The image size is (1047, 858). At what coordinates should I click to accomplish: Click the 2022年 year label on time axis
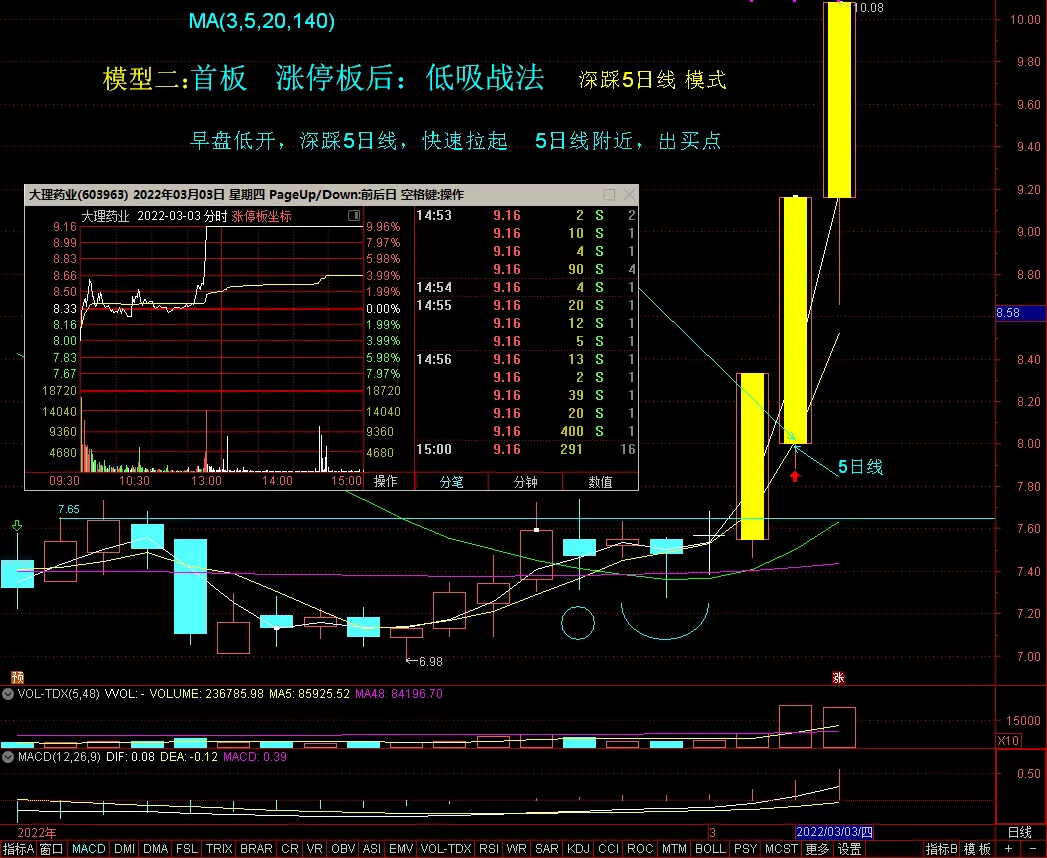point(37,832)
